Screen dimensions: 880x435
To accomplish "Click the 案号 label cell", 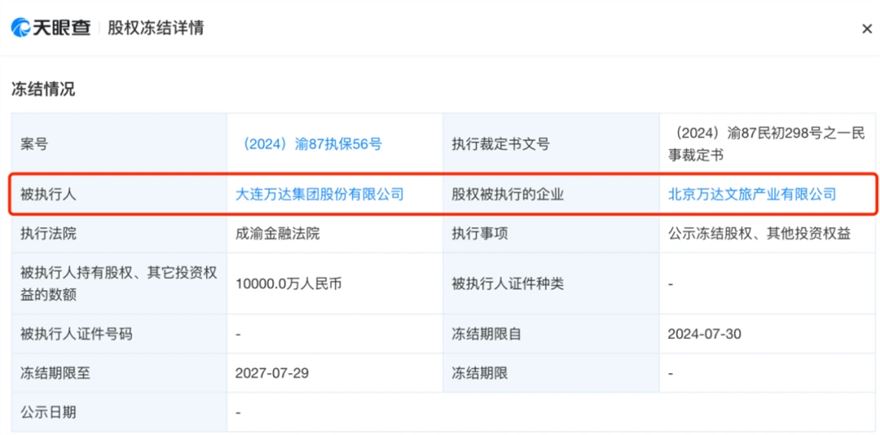I will point(34,144).
